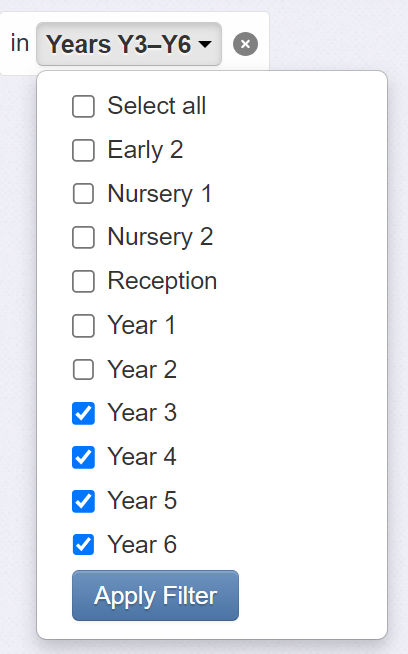Click the Reception label text
Screen dimensions: 408x654
click(162, 281)
